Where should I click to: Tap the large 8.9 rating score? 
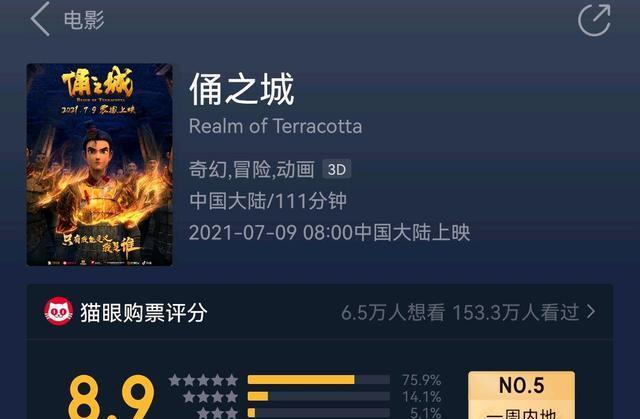click(112, 396)
